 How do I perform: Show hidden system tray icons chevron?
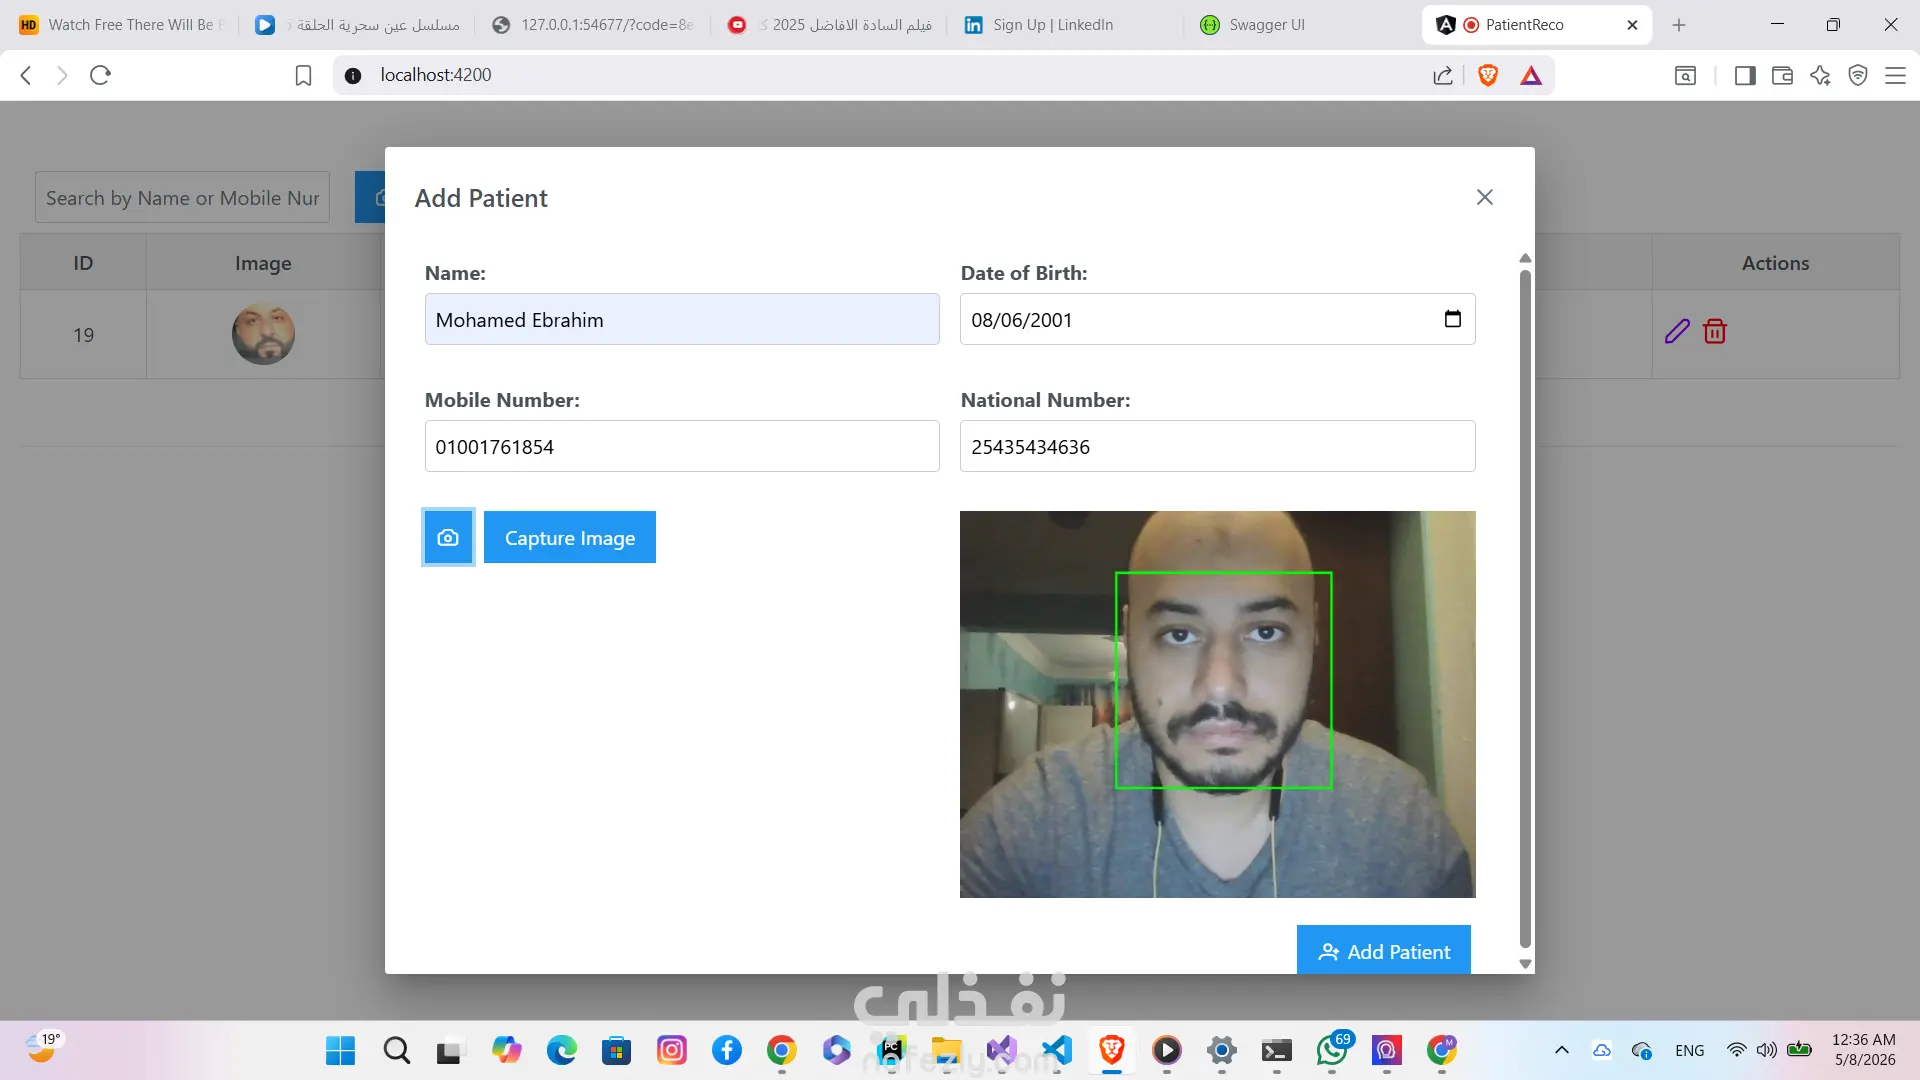point(1562,1050)
